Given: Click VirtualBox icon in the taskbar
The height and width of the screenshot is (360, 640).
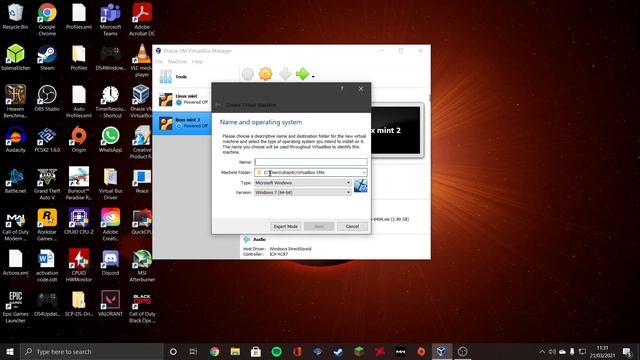Looking at the screenshot, I should coord(441,352).
